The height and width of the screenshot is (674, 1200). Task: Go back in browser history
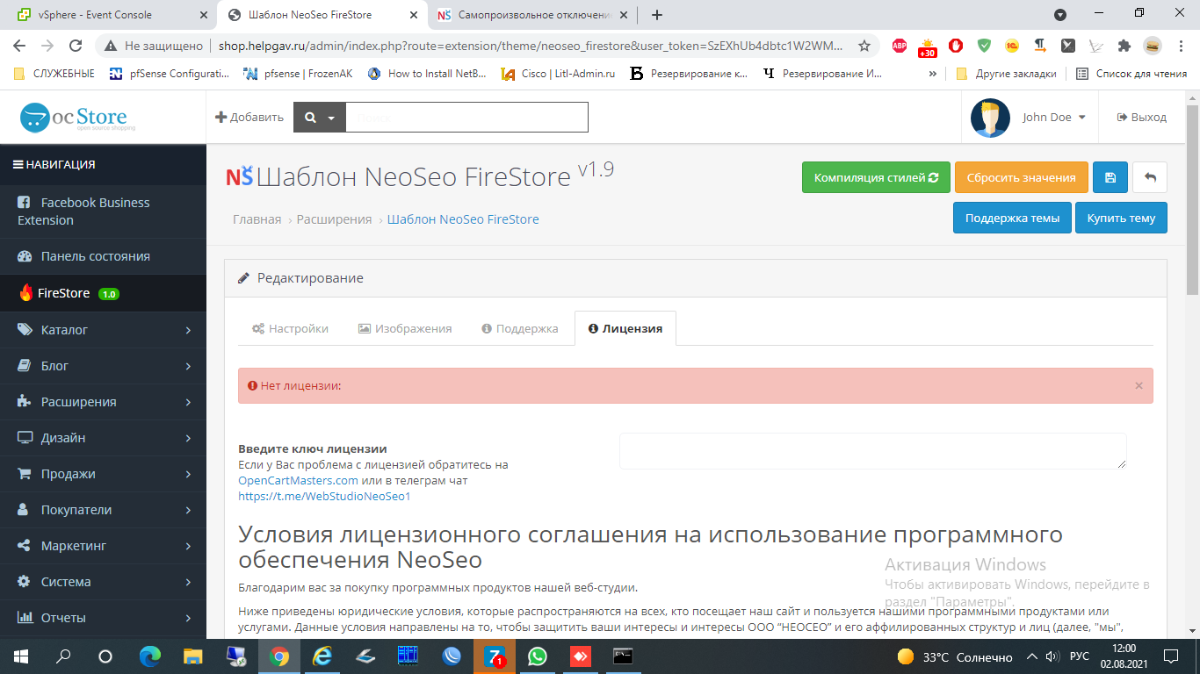point(19,46)
